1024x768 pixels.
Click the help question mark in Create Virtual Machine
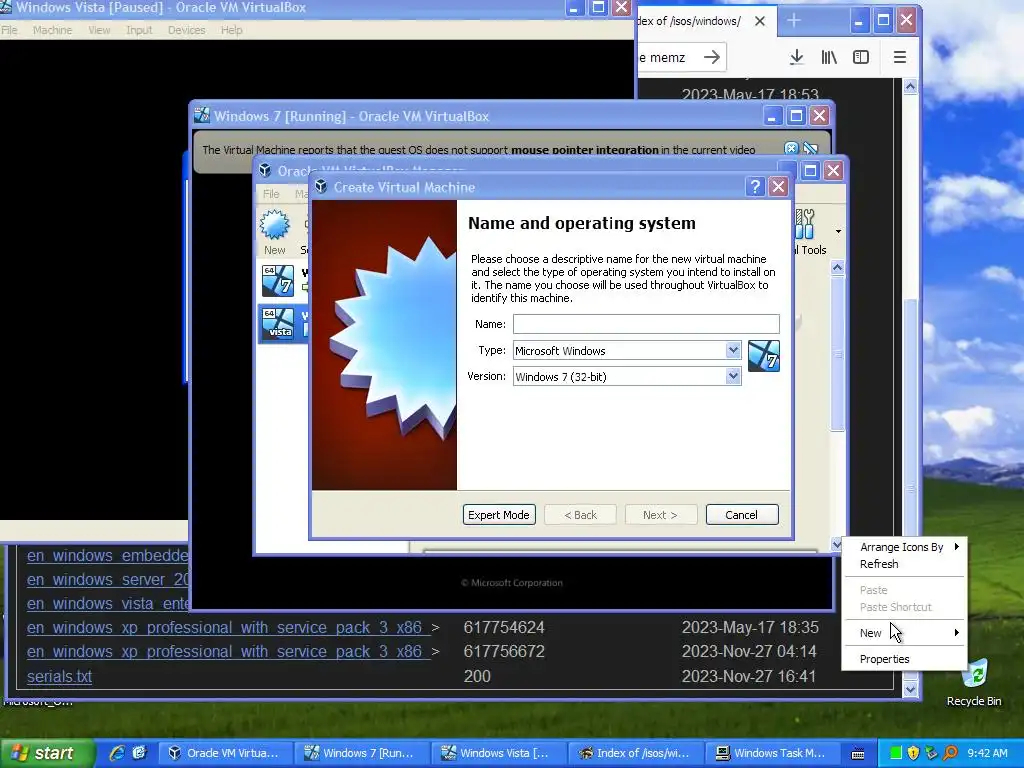click(x=755, y=187)
